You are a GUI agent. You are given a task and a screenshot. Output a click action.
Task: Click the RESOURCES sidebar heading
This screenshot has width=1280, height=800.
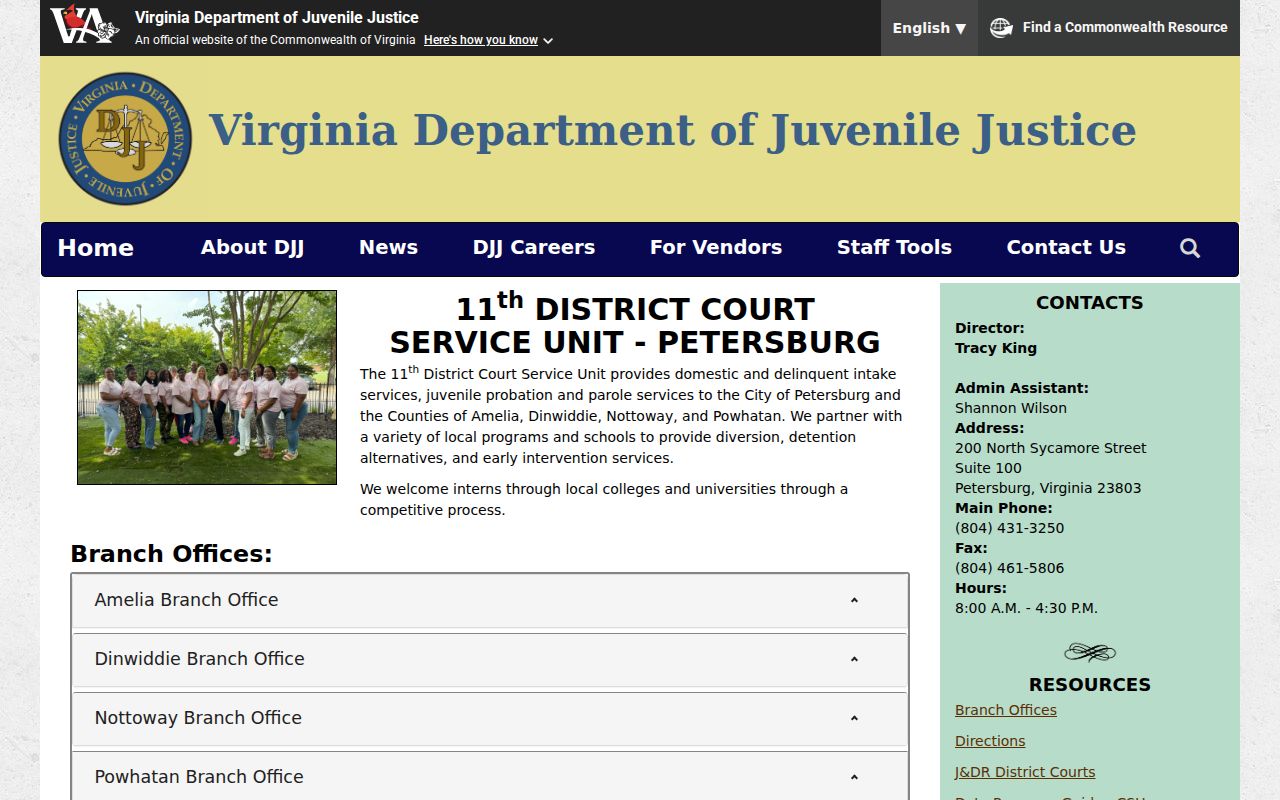pos(1090,685)
